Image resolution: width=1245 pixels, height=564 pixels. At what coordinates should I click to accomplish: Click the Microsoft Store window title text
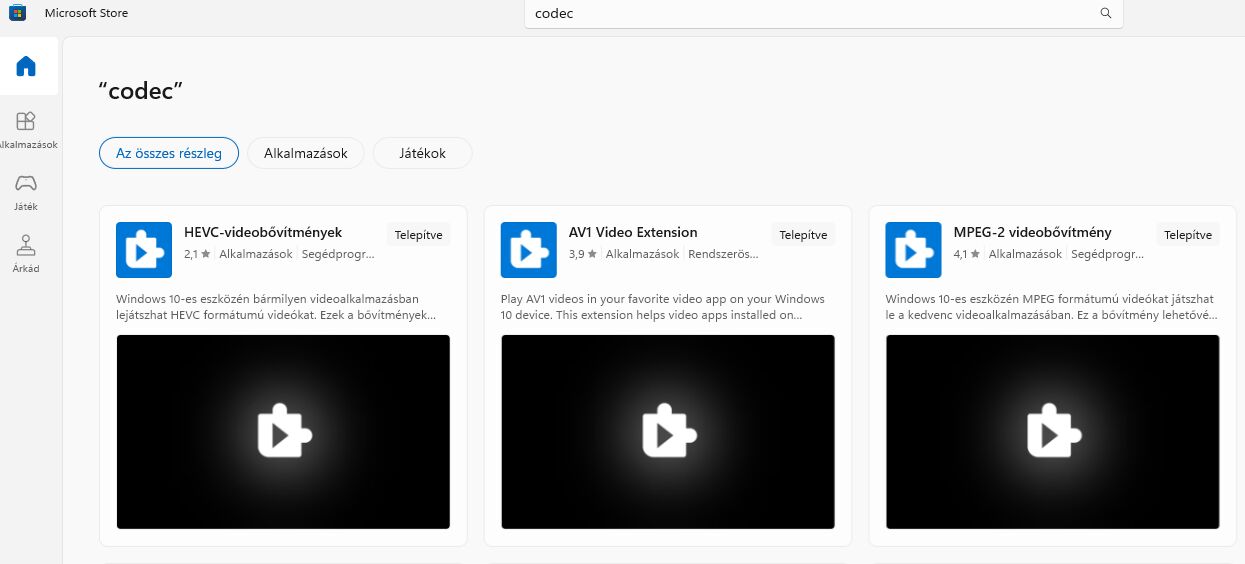point(86,13)
